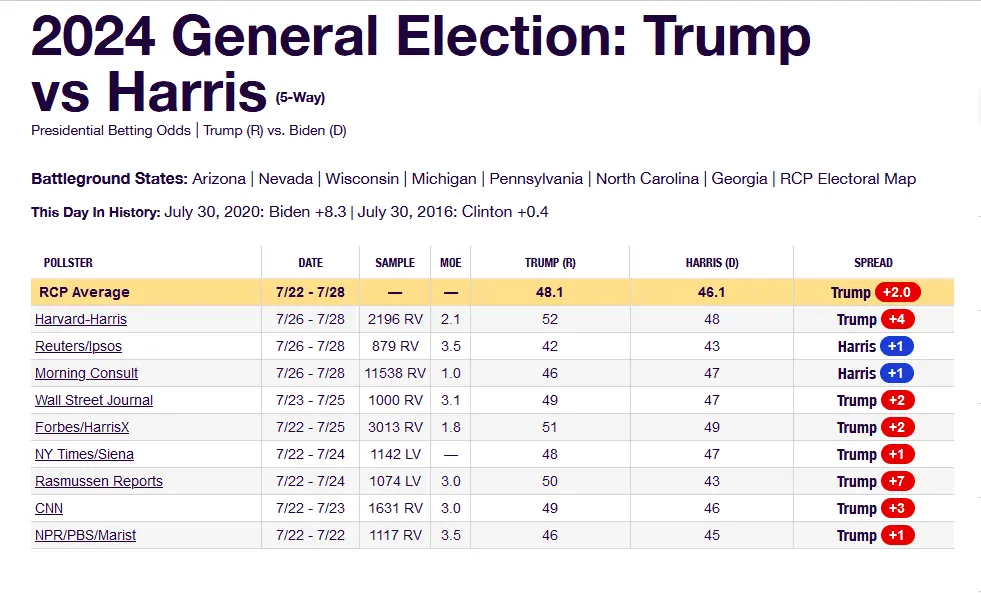
Task: Open the NY Times/Siena poll
Action: (84, 455)
